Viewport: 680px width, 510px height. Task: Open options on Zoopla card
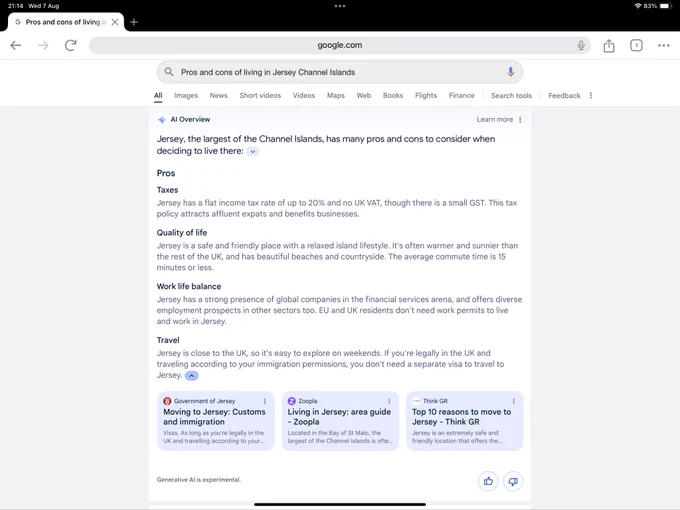point(389,401)
